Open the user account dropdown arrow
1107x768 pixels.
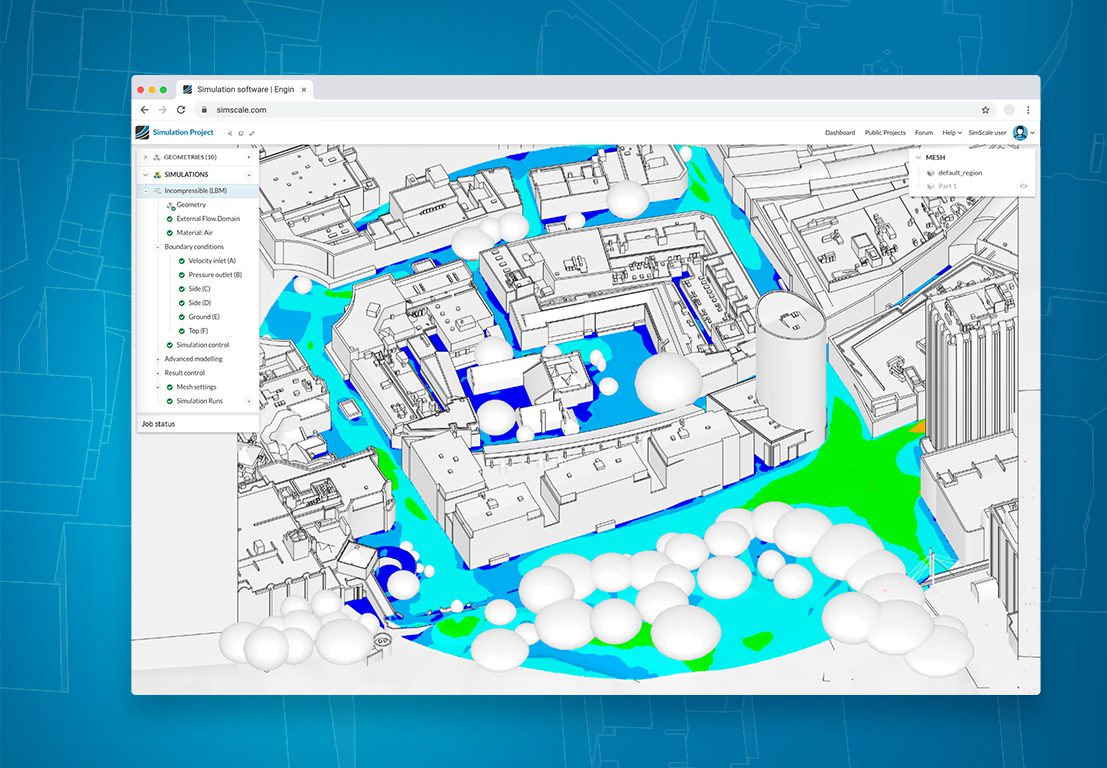[1032, 133]
